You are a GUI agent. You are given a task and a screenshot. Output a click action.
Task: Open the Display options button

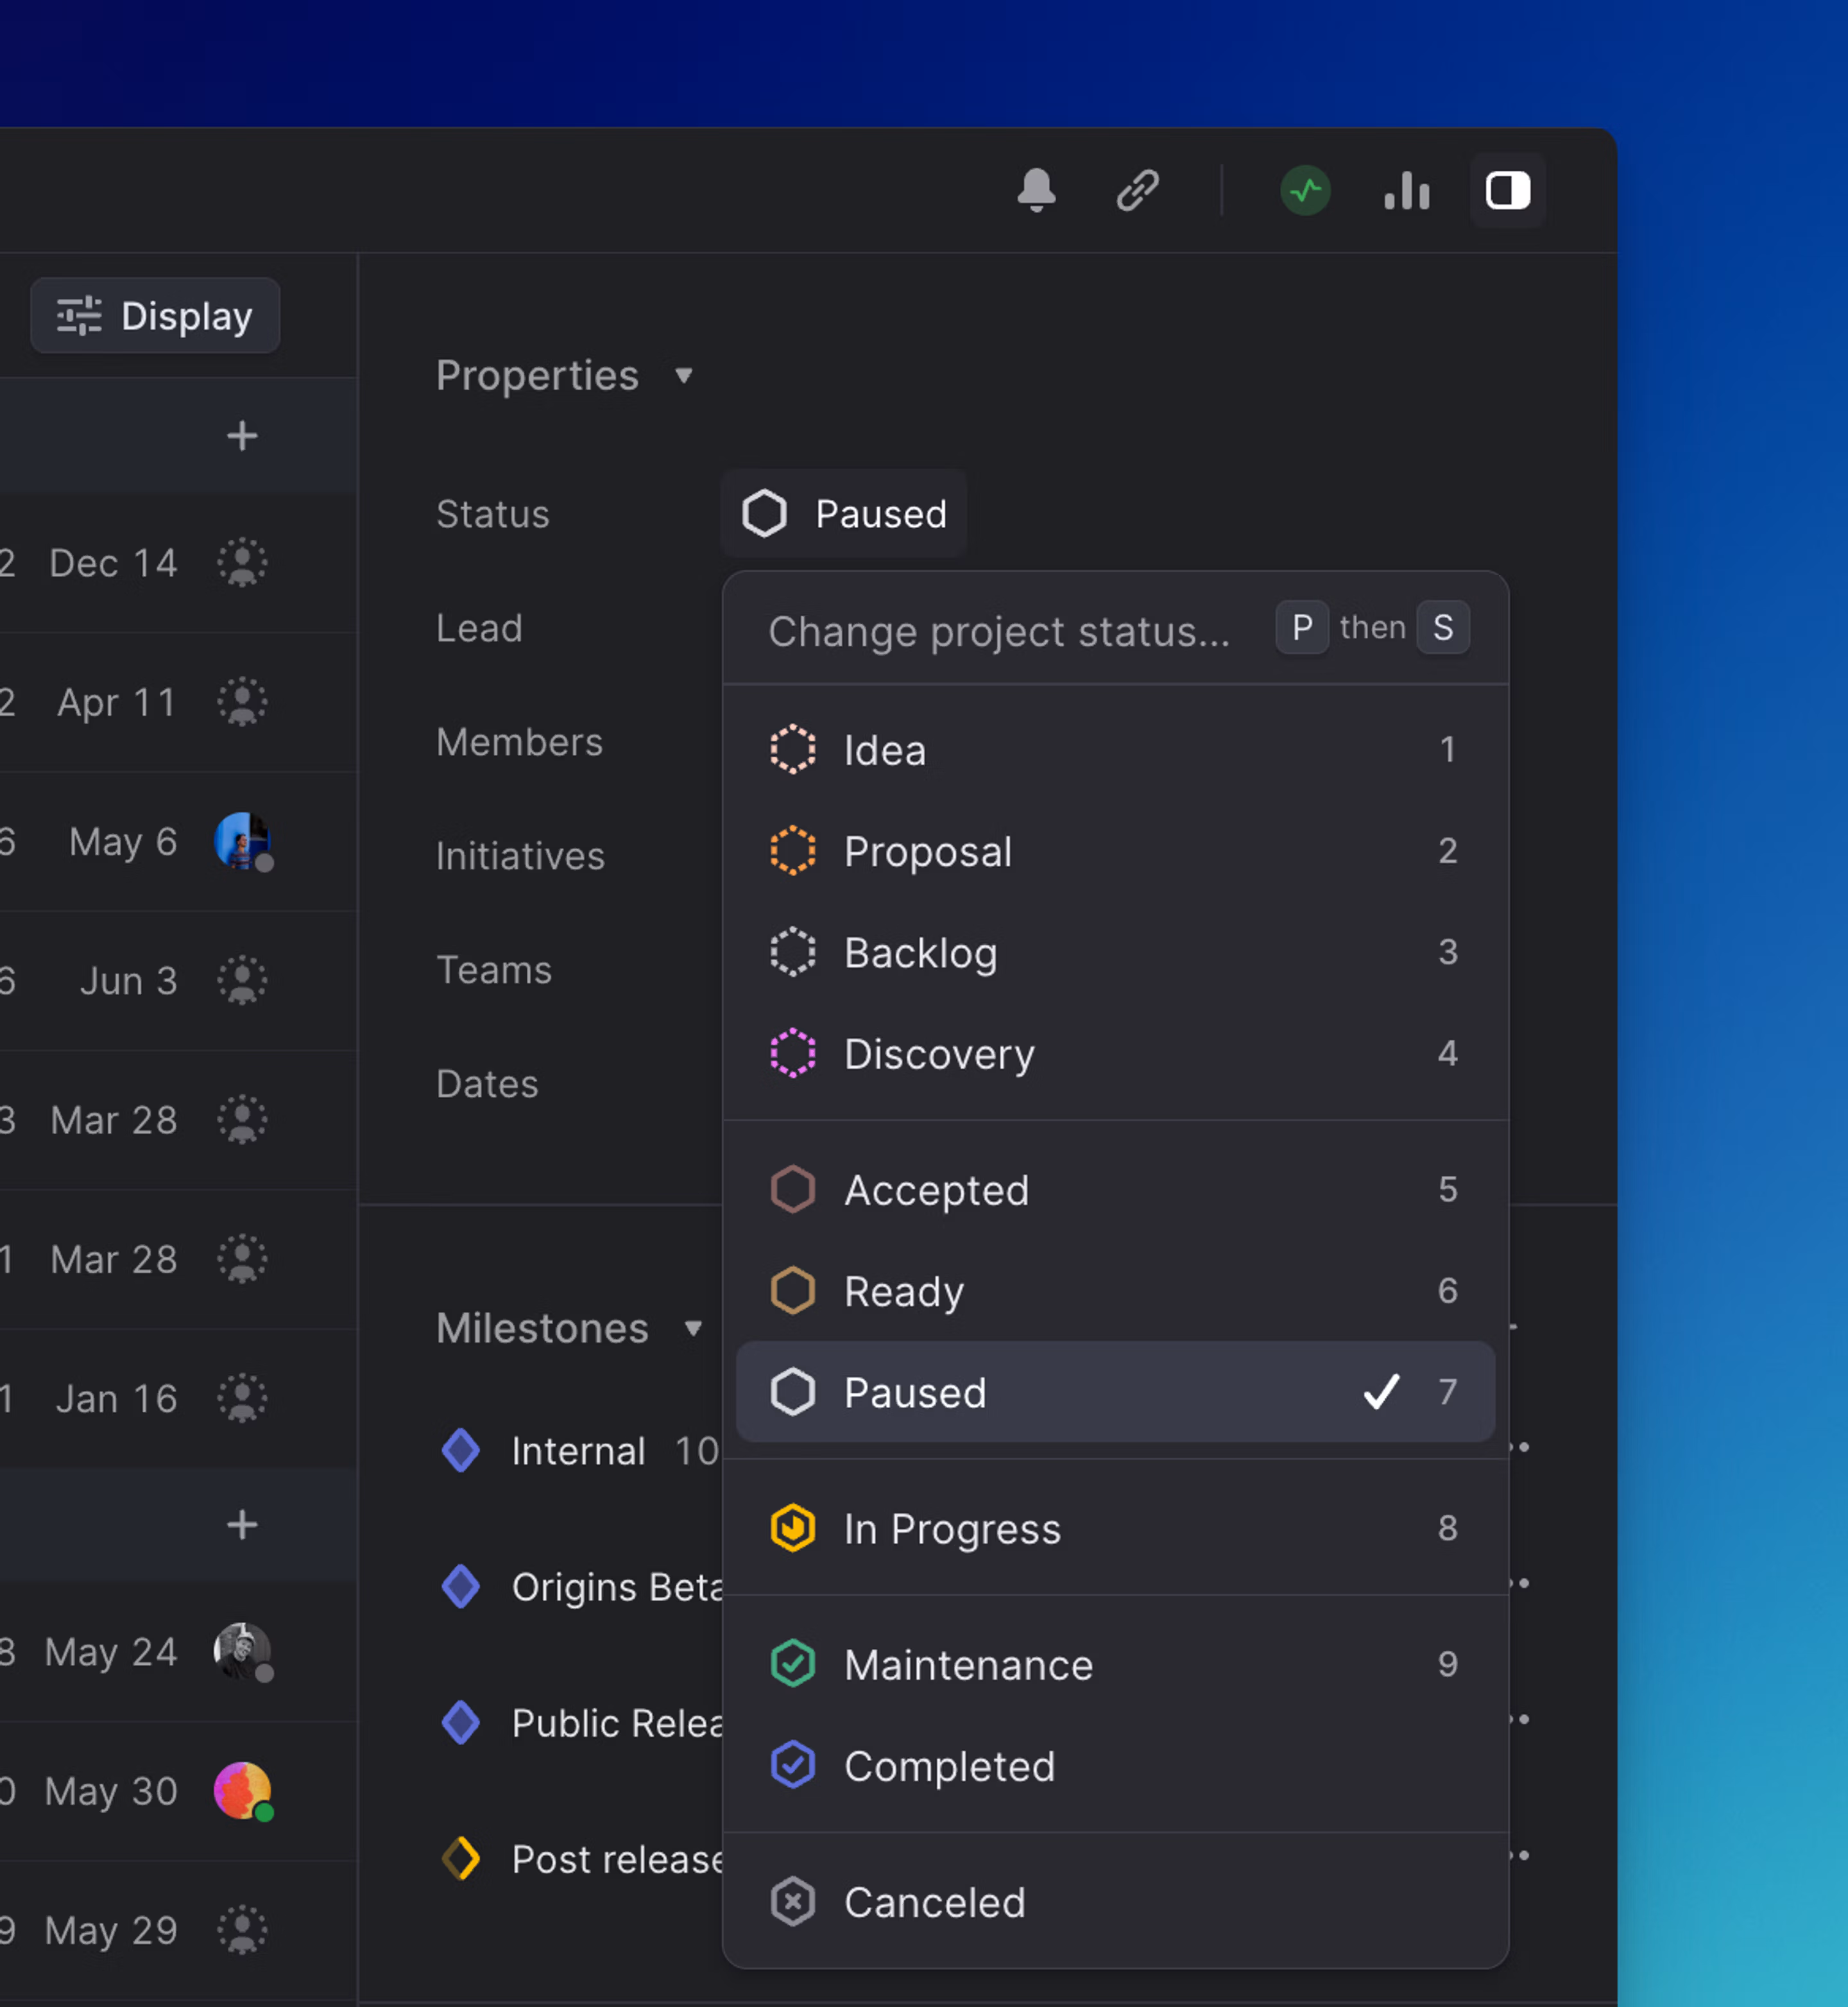click(155, 316)
